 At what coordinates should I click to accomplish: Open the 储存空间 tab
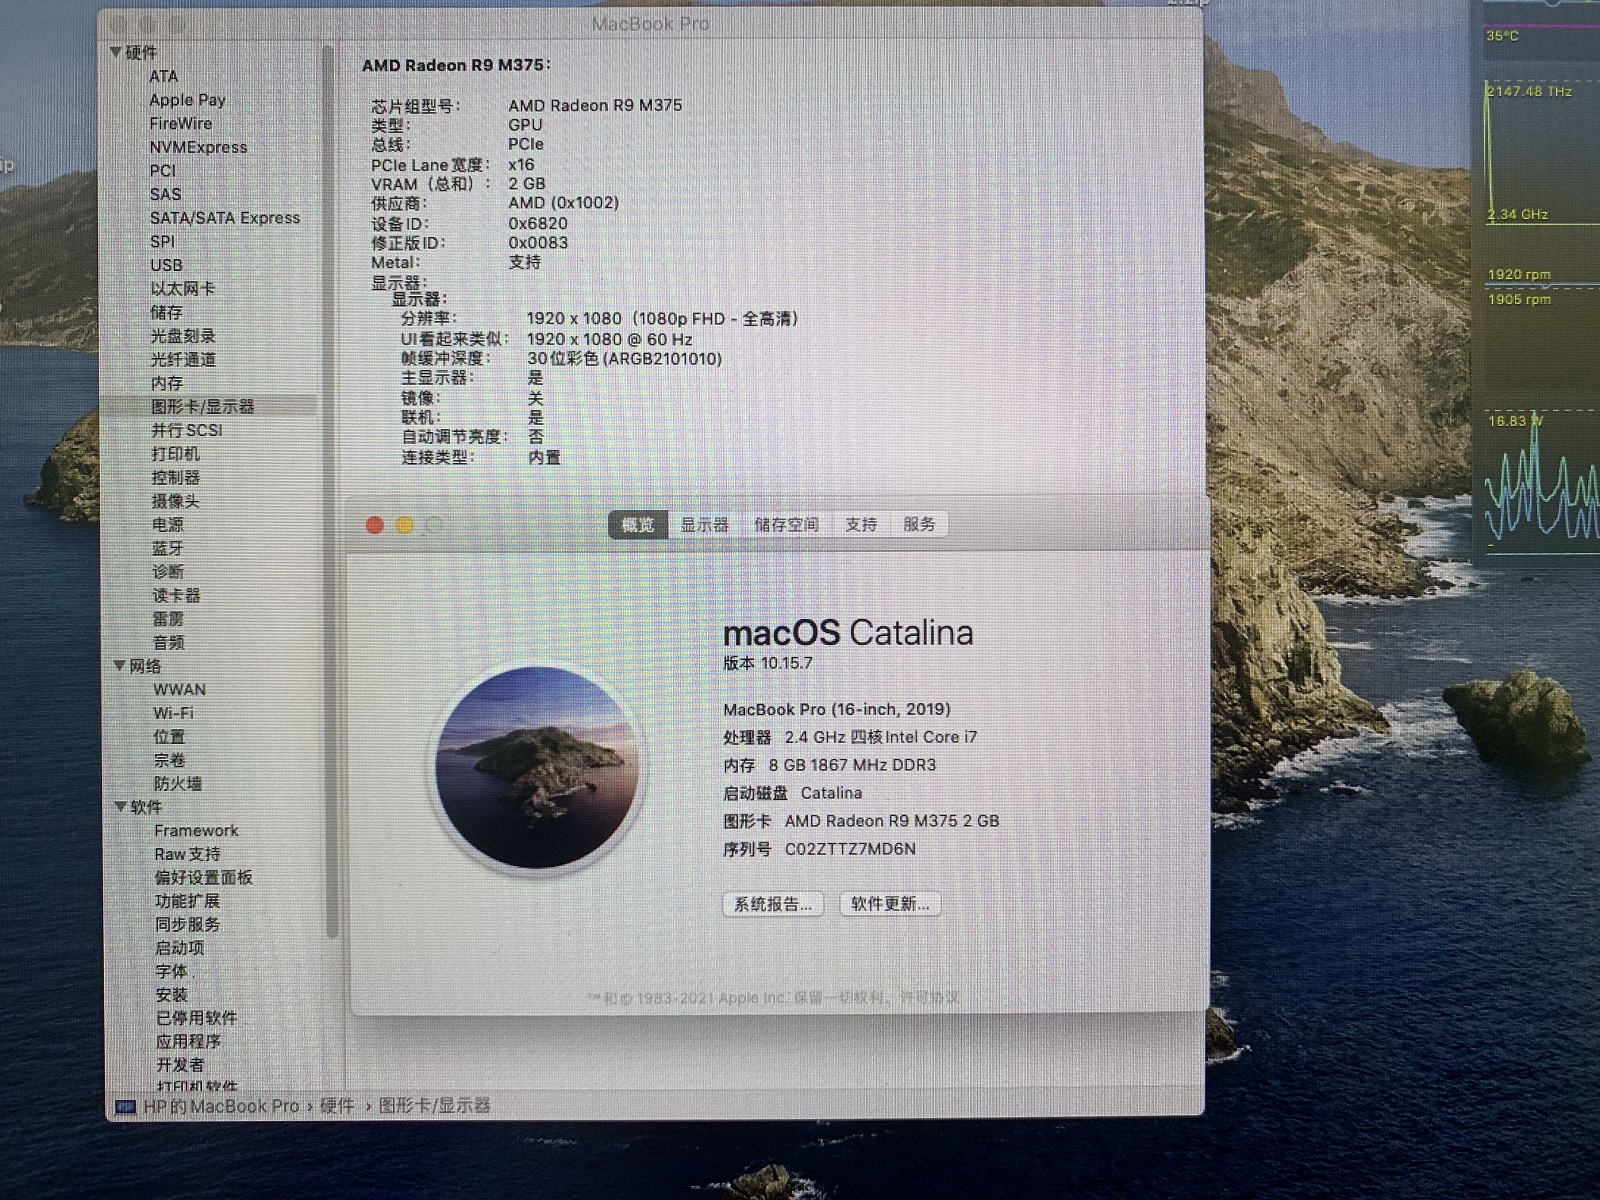[x=787, y=524]
